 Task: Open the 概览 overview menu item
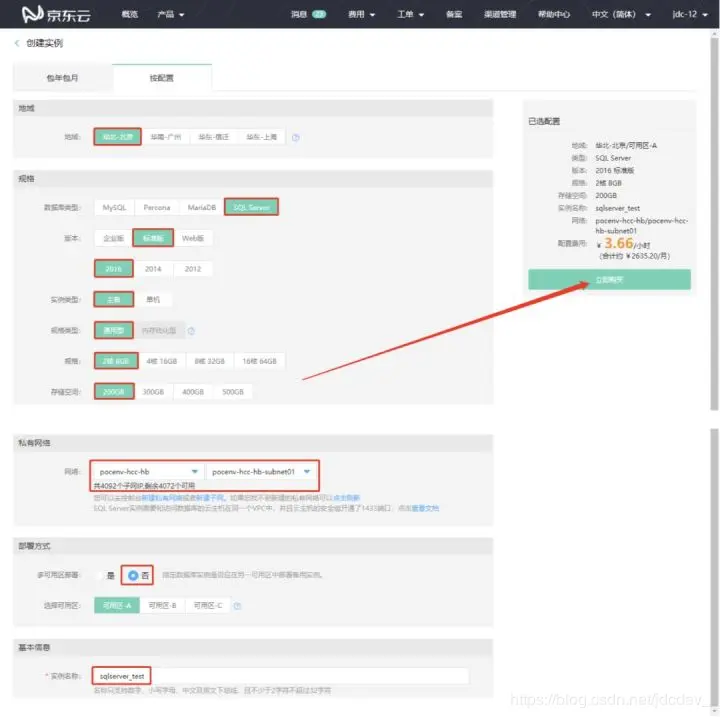[129, 14]
